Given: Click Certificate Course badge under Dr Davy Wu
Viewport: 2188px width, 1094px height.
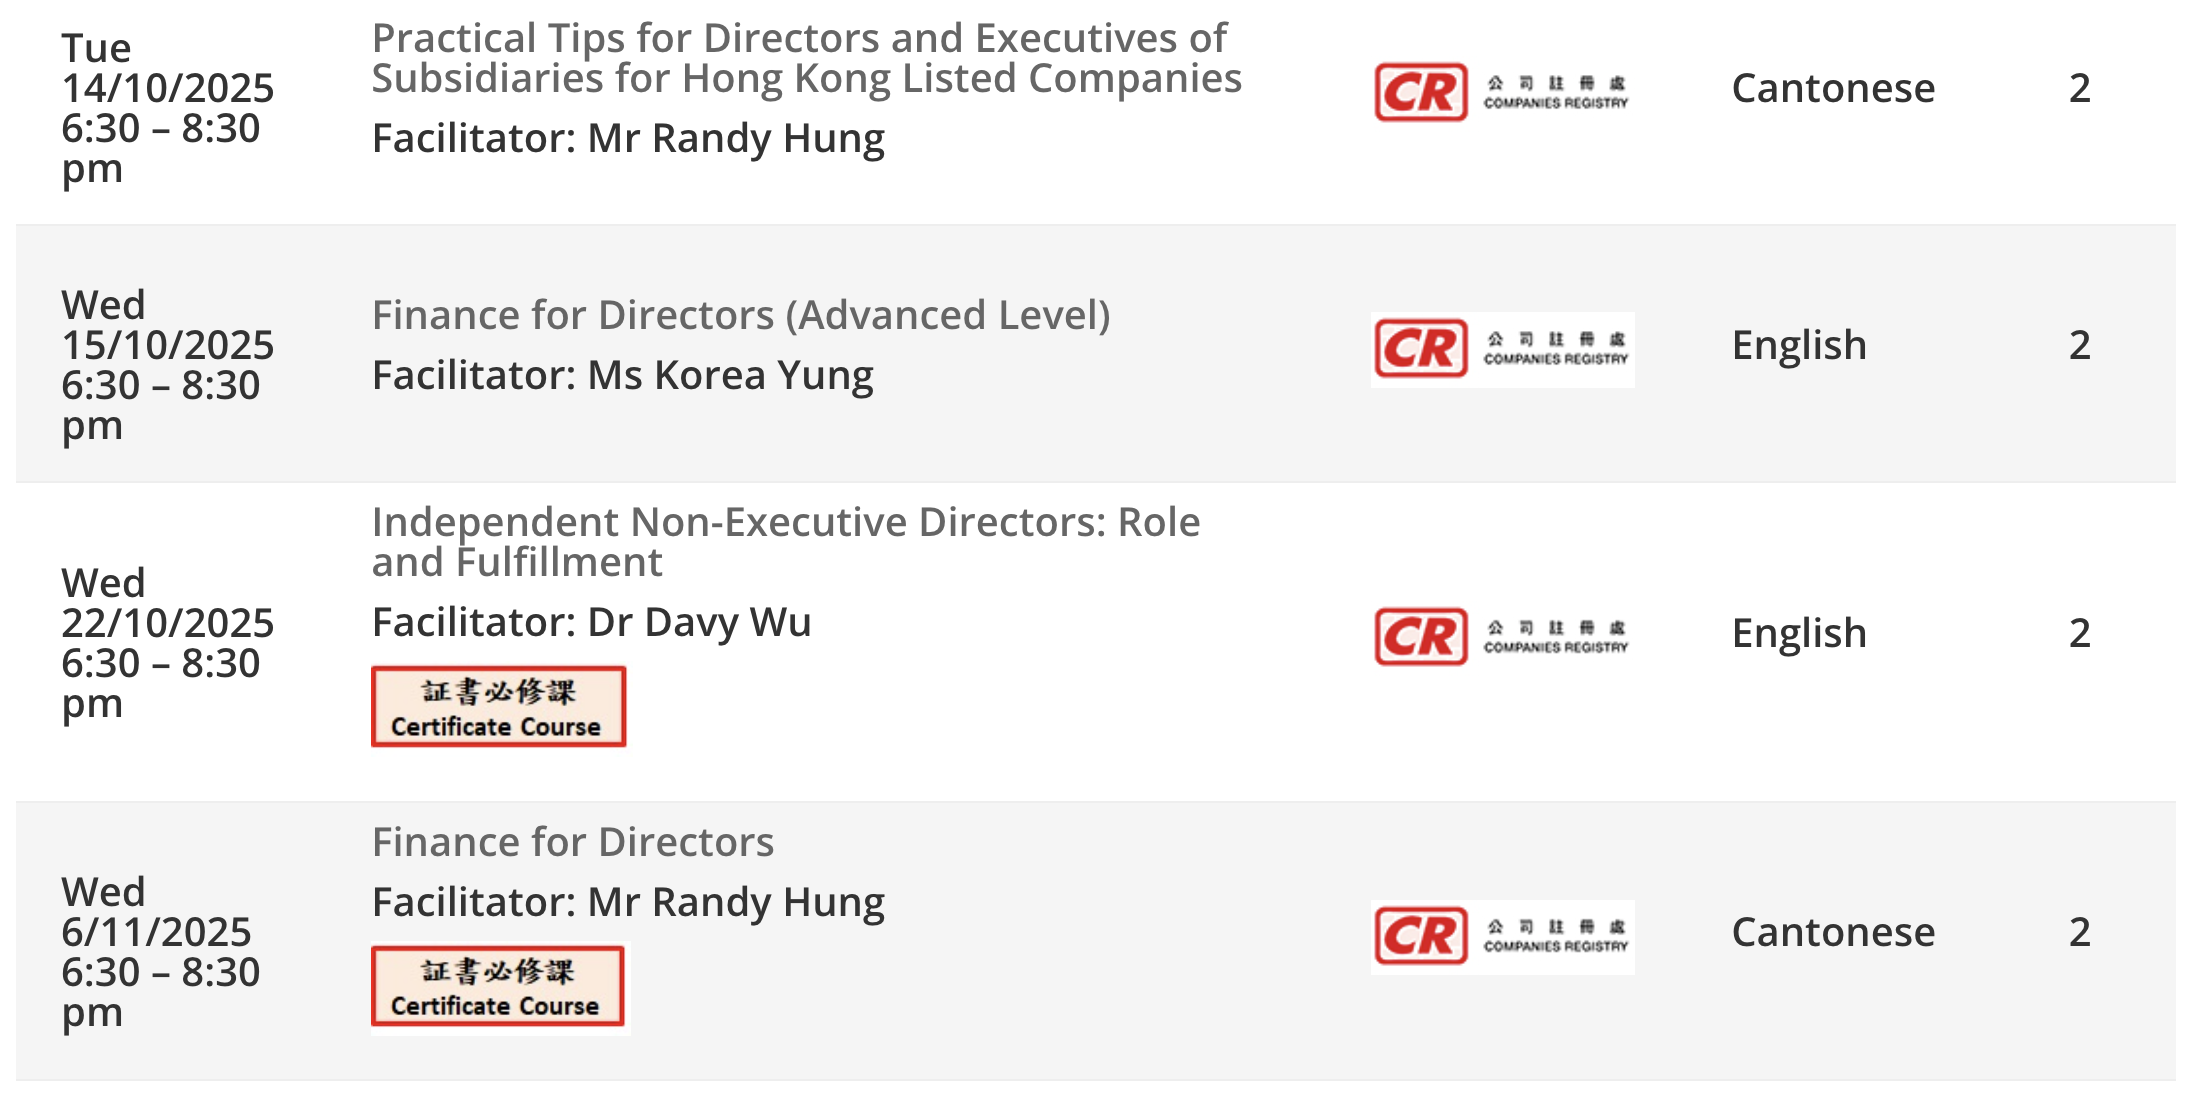Looking at the screenshot, I should pos(498,706).
